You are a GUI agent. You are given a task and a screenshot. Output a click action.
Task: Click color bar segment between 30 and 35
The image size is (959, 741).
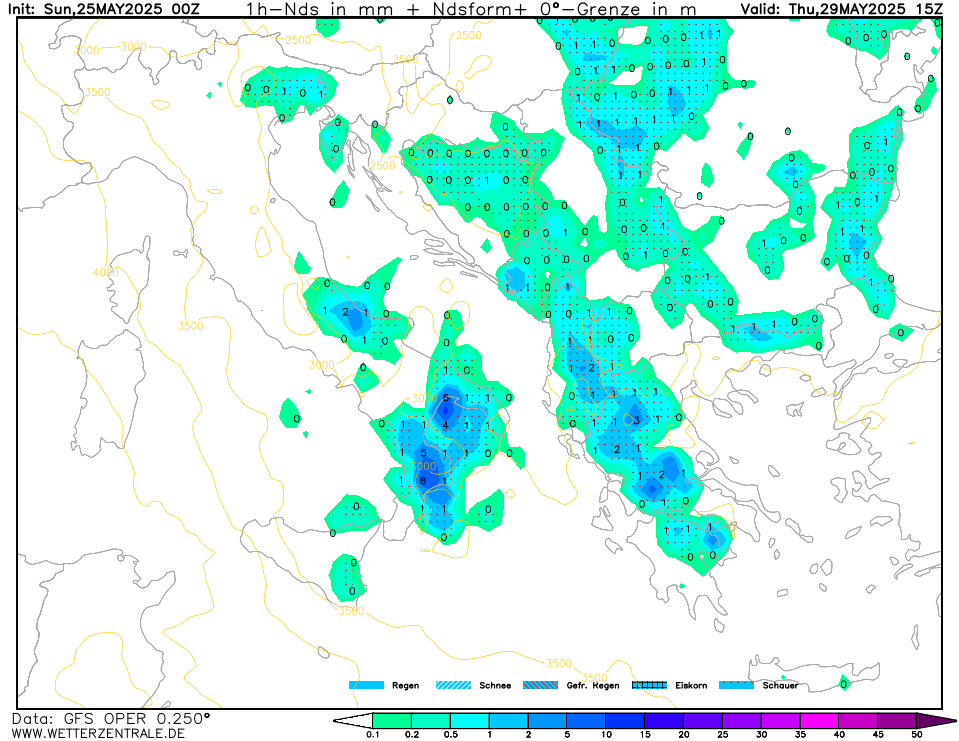780,721
